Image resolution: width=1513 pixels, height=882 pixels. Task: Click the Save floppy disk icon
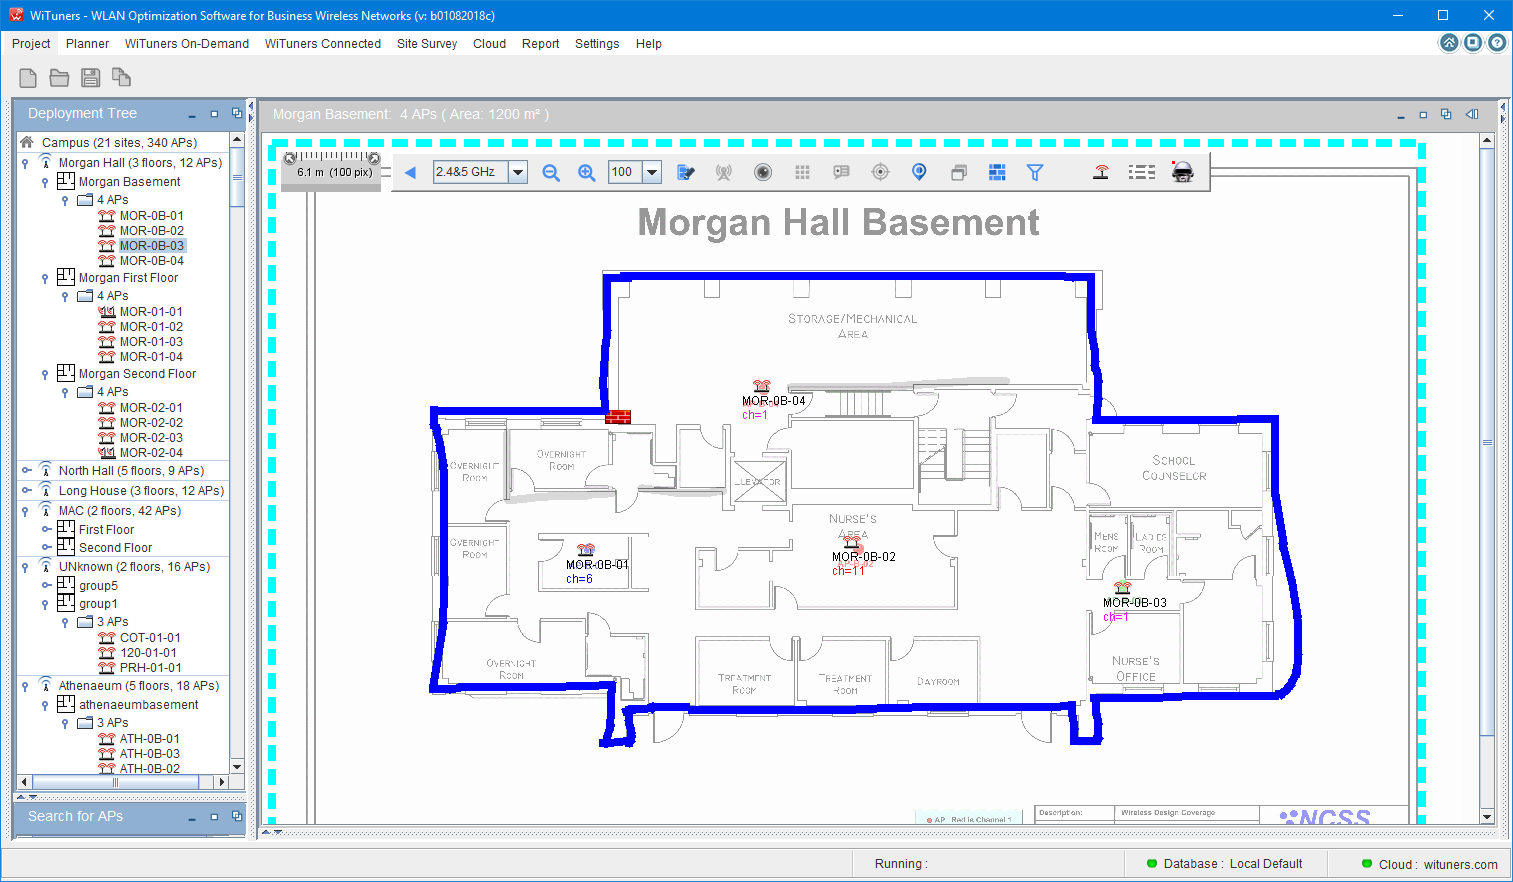point(90,78)
